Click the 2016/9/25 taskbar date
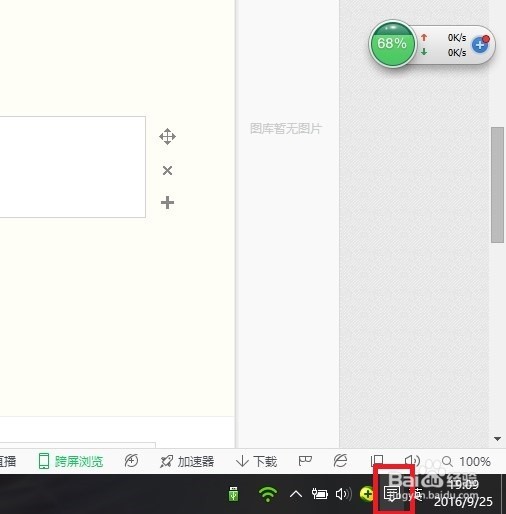The width and height of the screenshot is (506, 514). point(463,501)
